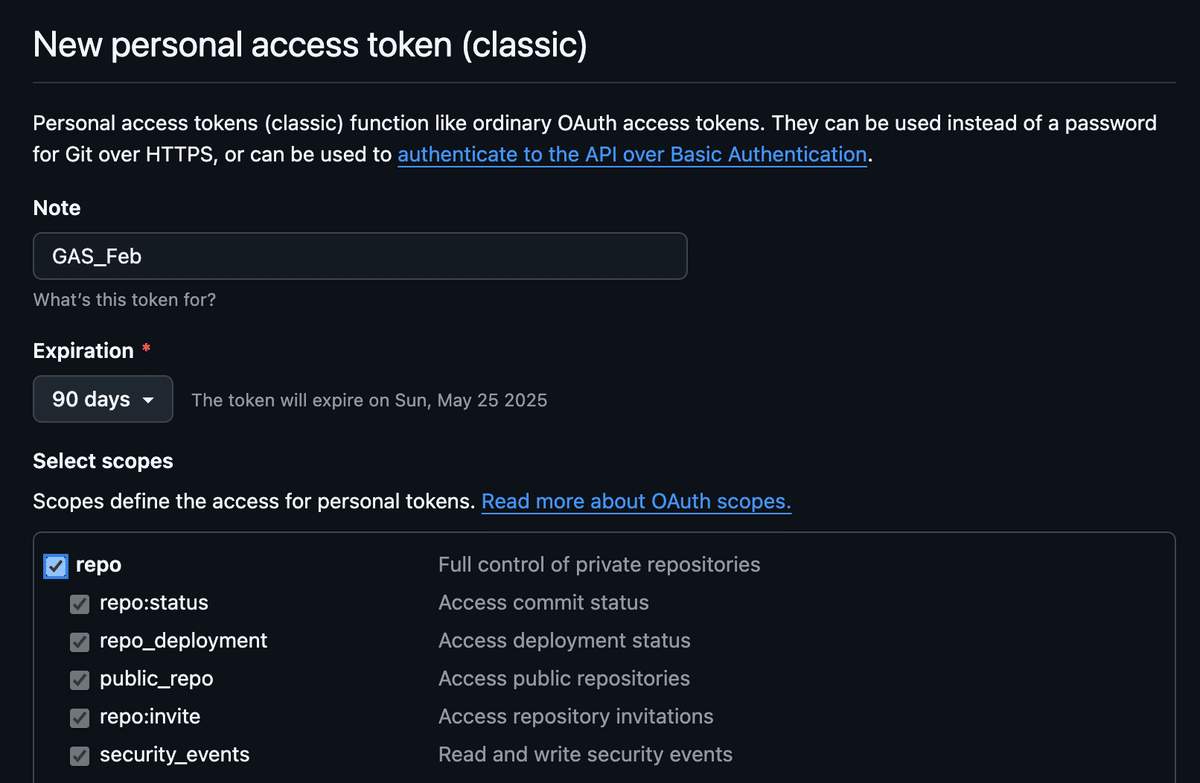Click the Note field containing GAS_Feb
This screenshot has width=1200, height=783.
coord(360,256)
